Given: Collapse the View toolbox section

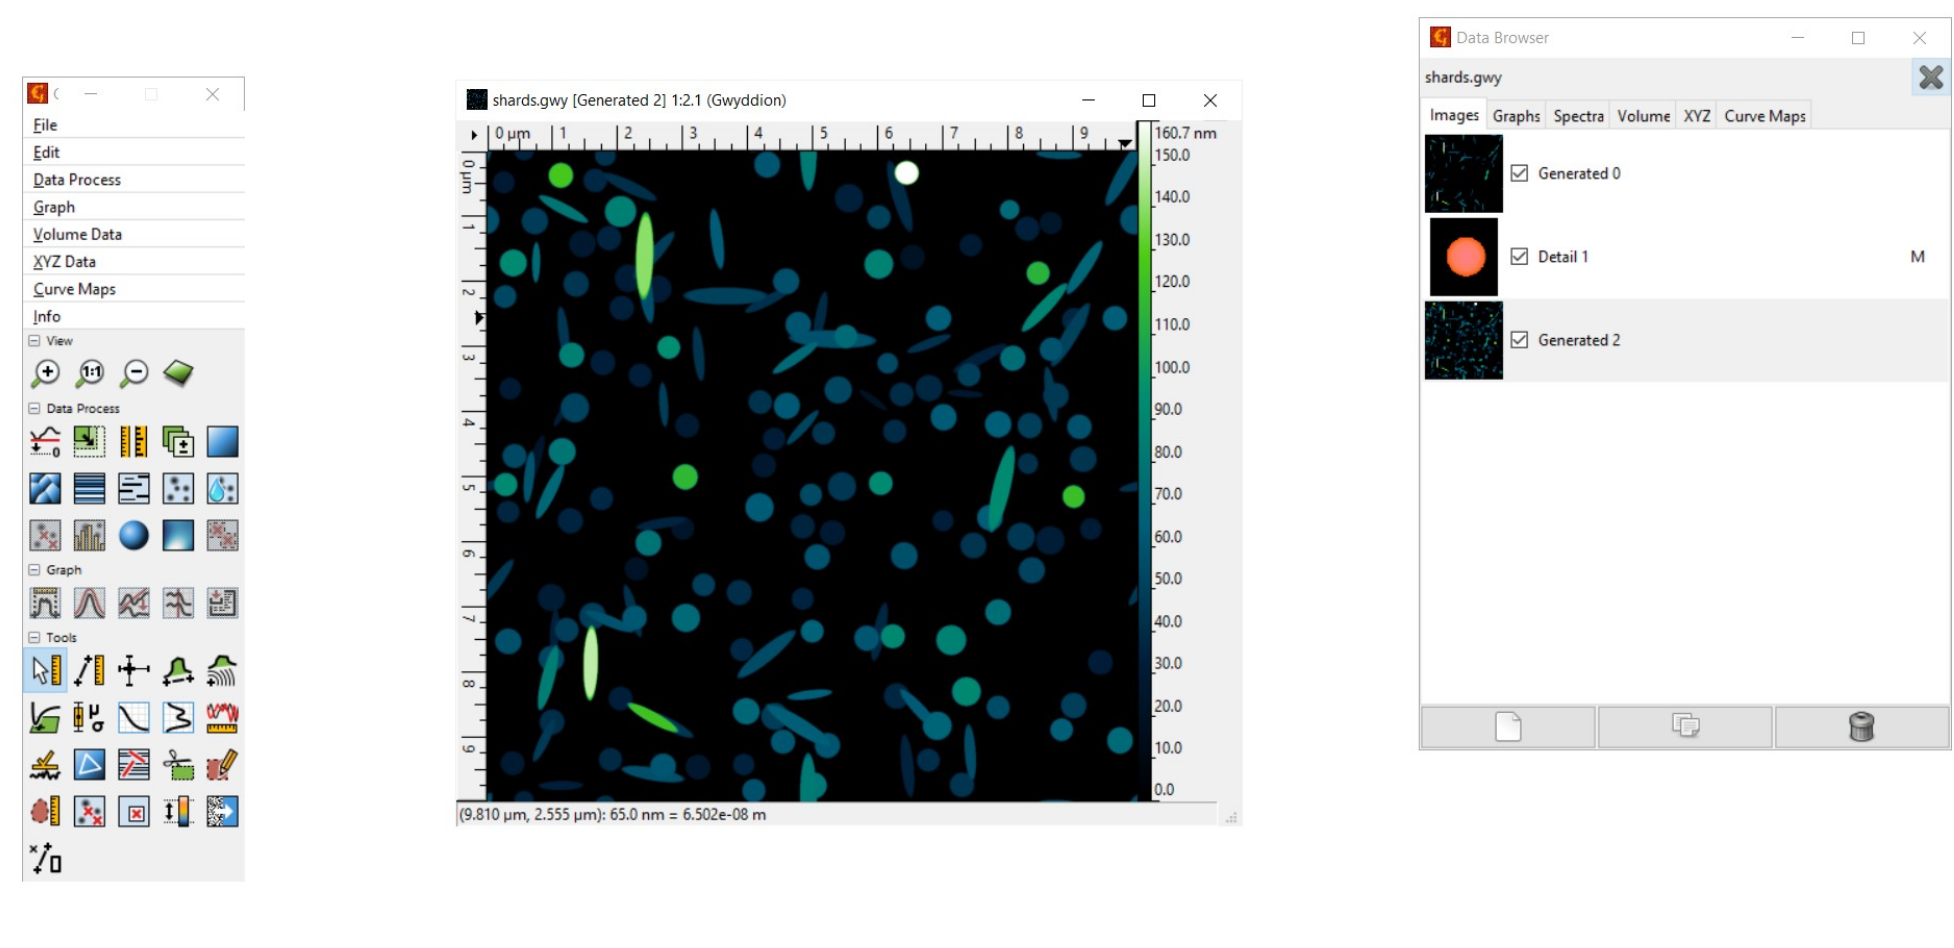Looking at the screenshot, I should tap(34, 341).
